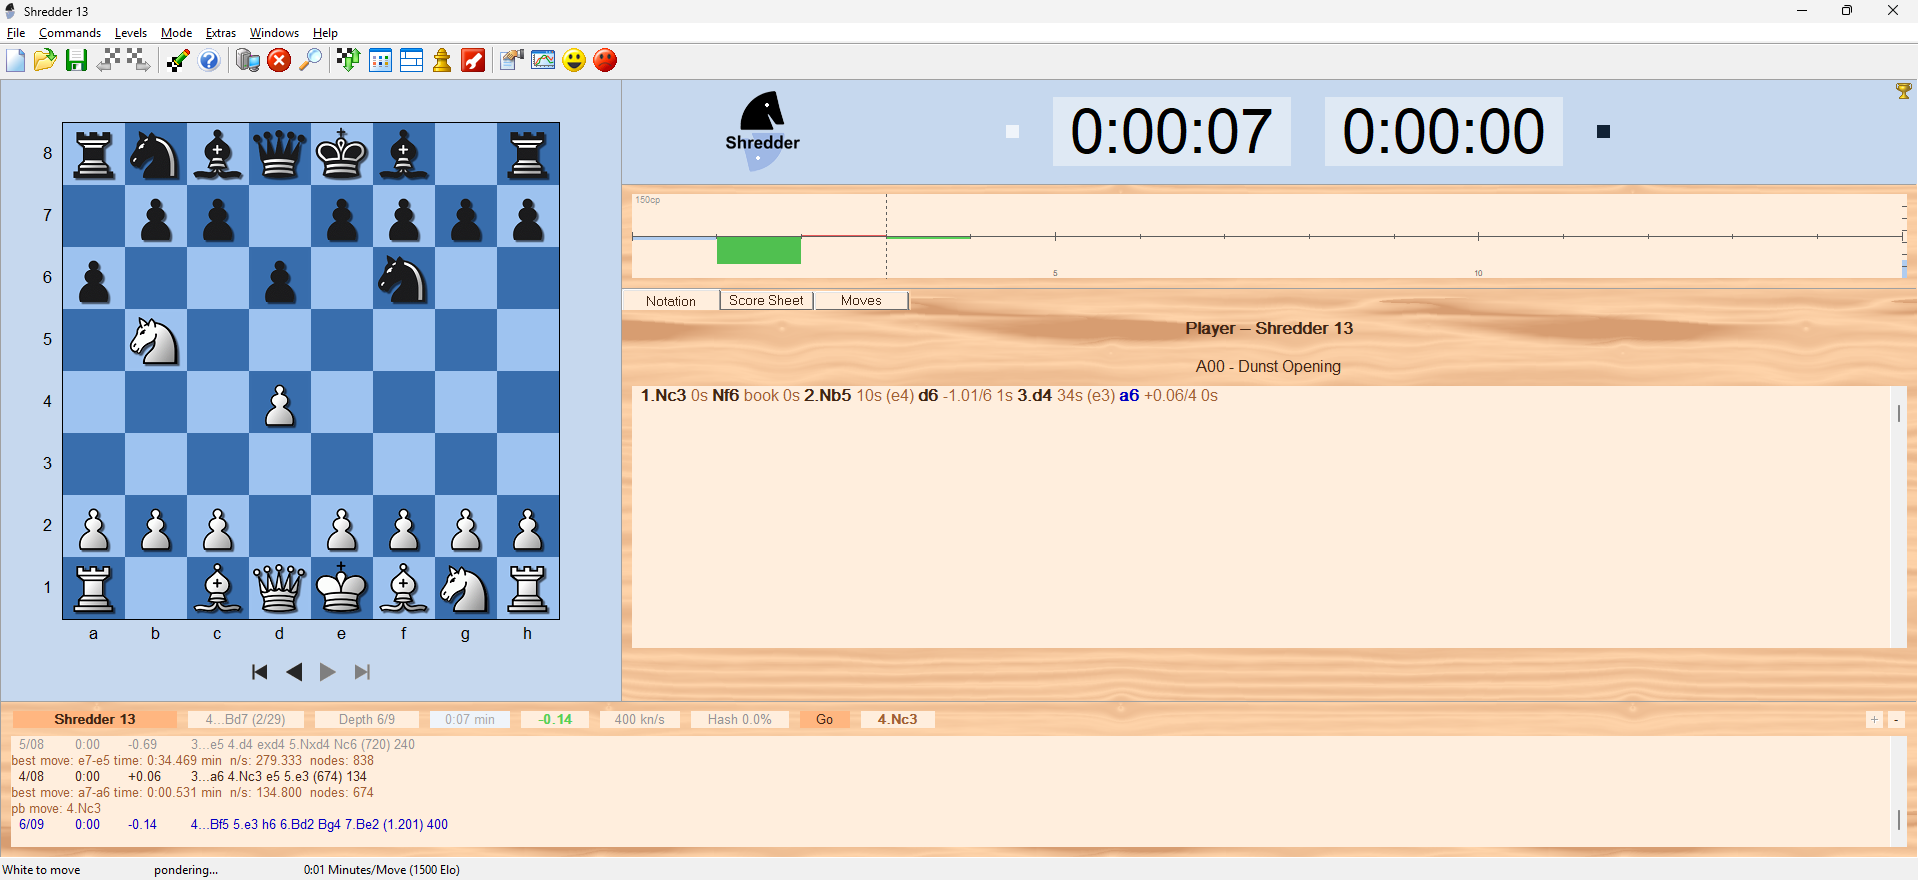This screenshot has height=880, width=1918.
Task: Click the red sad face icon
Action: coord(605,61)
